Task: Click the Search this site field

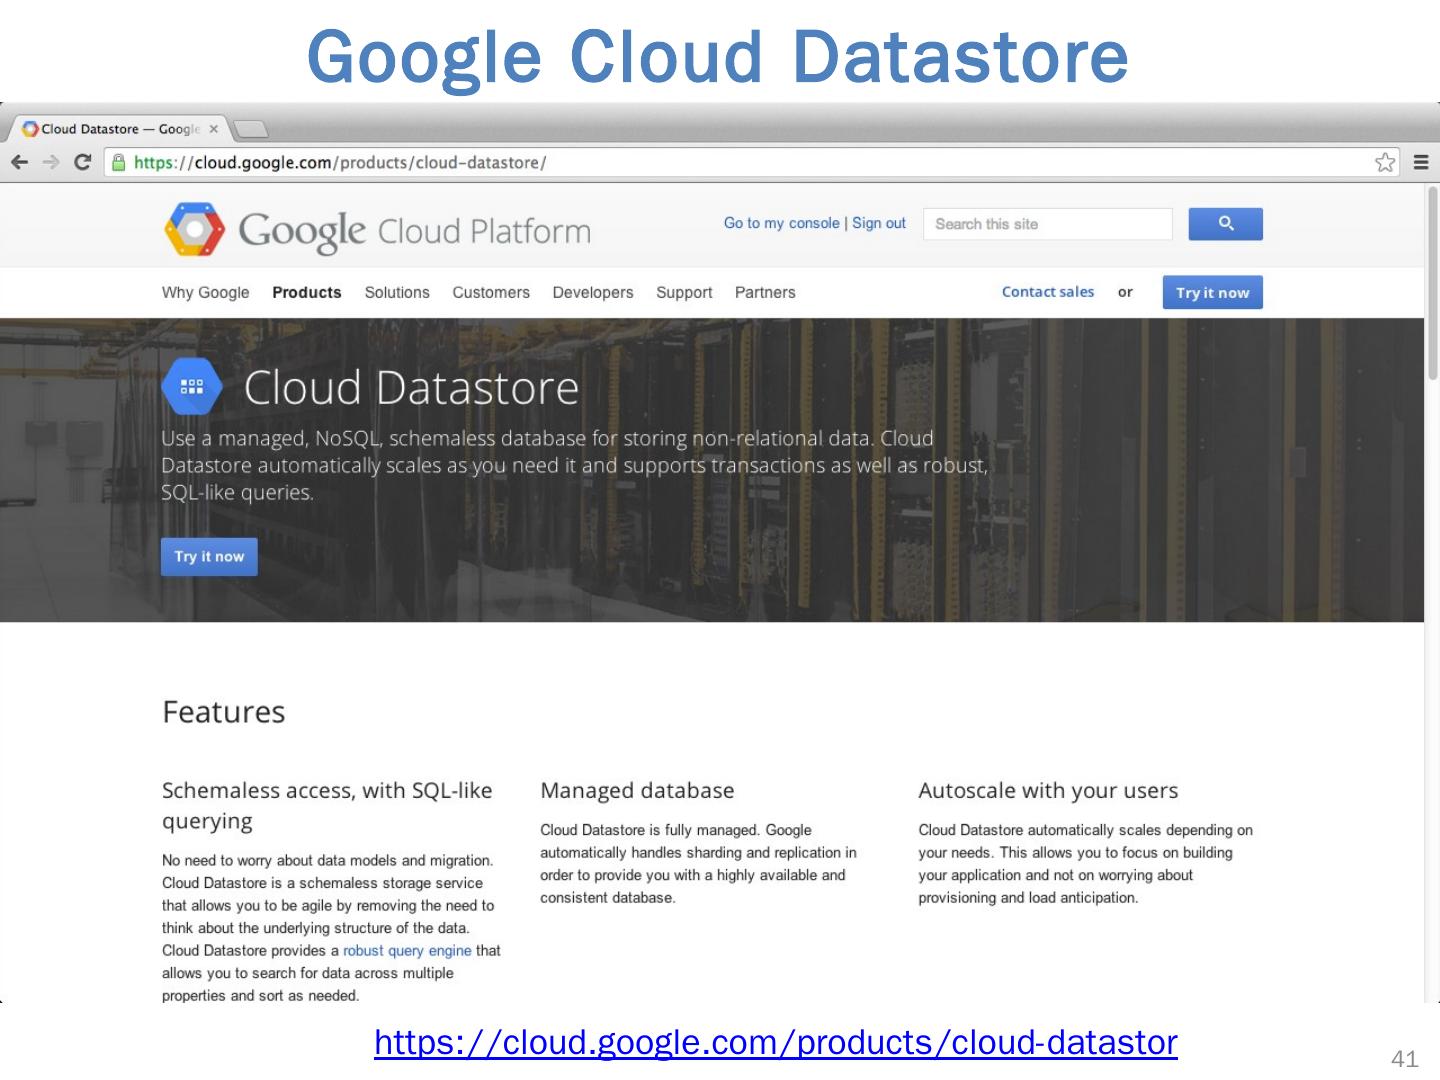Action: (1046, 224)
